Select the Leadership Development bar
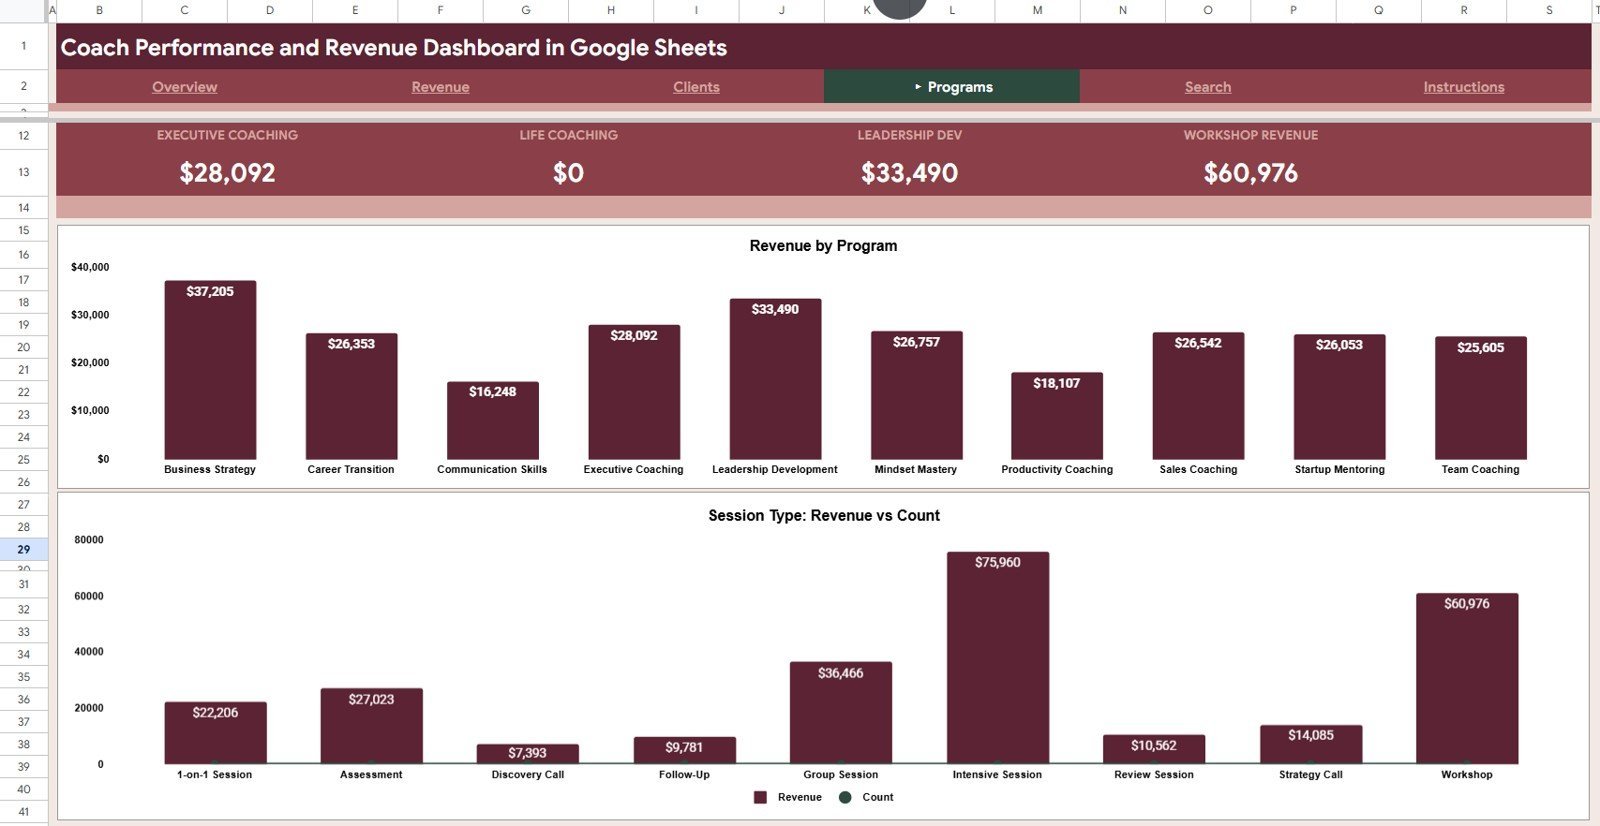The width and height of the screenshot is (1600, 826). coord(775,379)
